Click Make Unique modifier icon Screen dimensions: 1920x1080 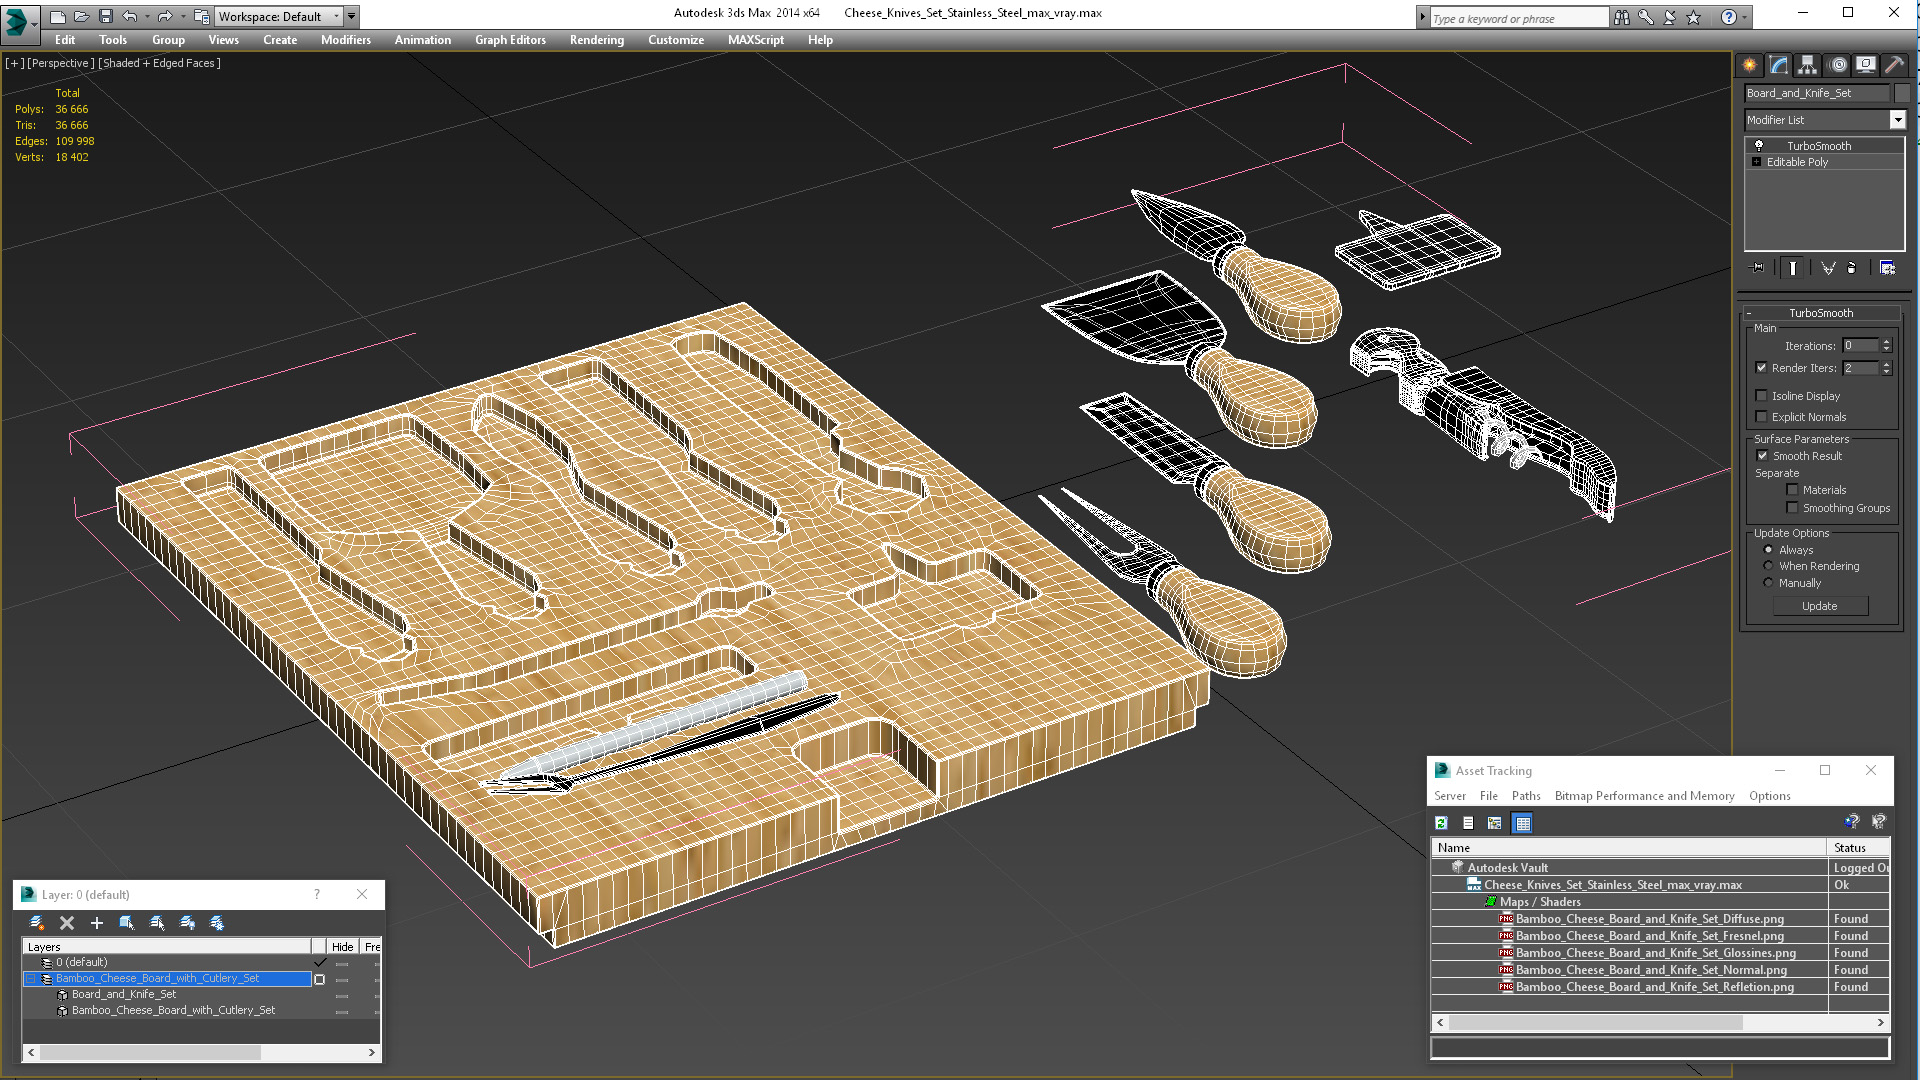point(1828,268)
